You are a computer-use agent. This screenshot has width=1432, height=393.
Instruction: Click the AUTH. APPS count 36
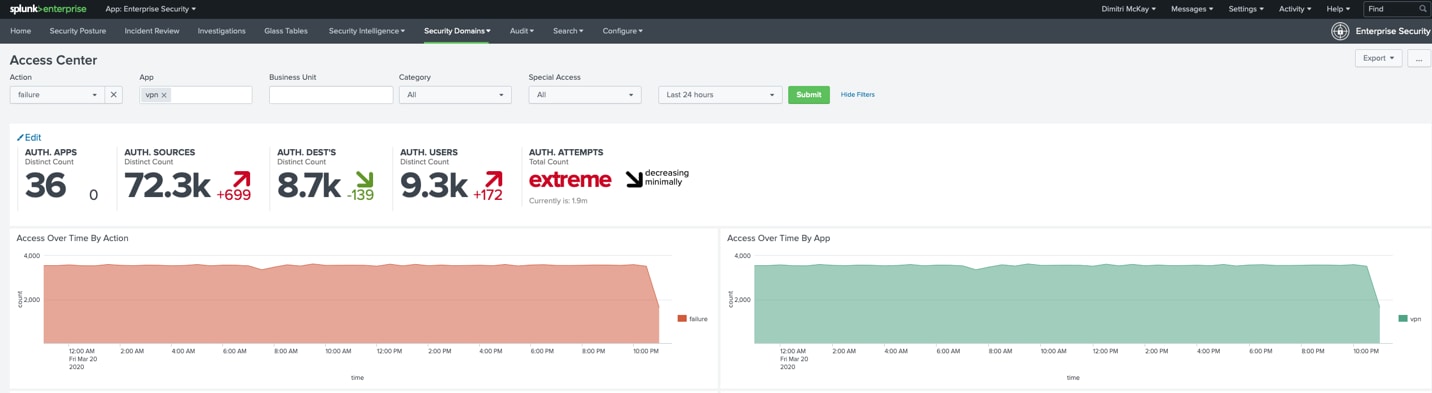46,186
